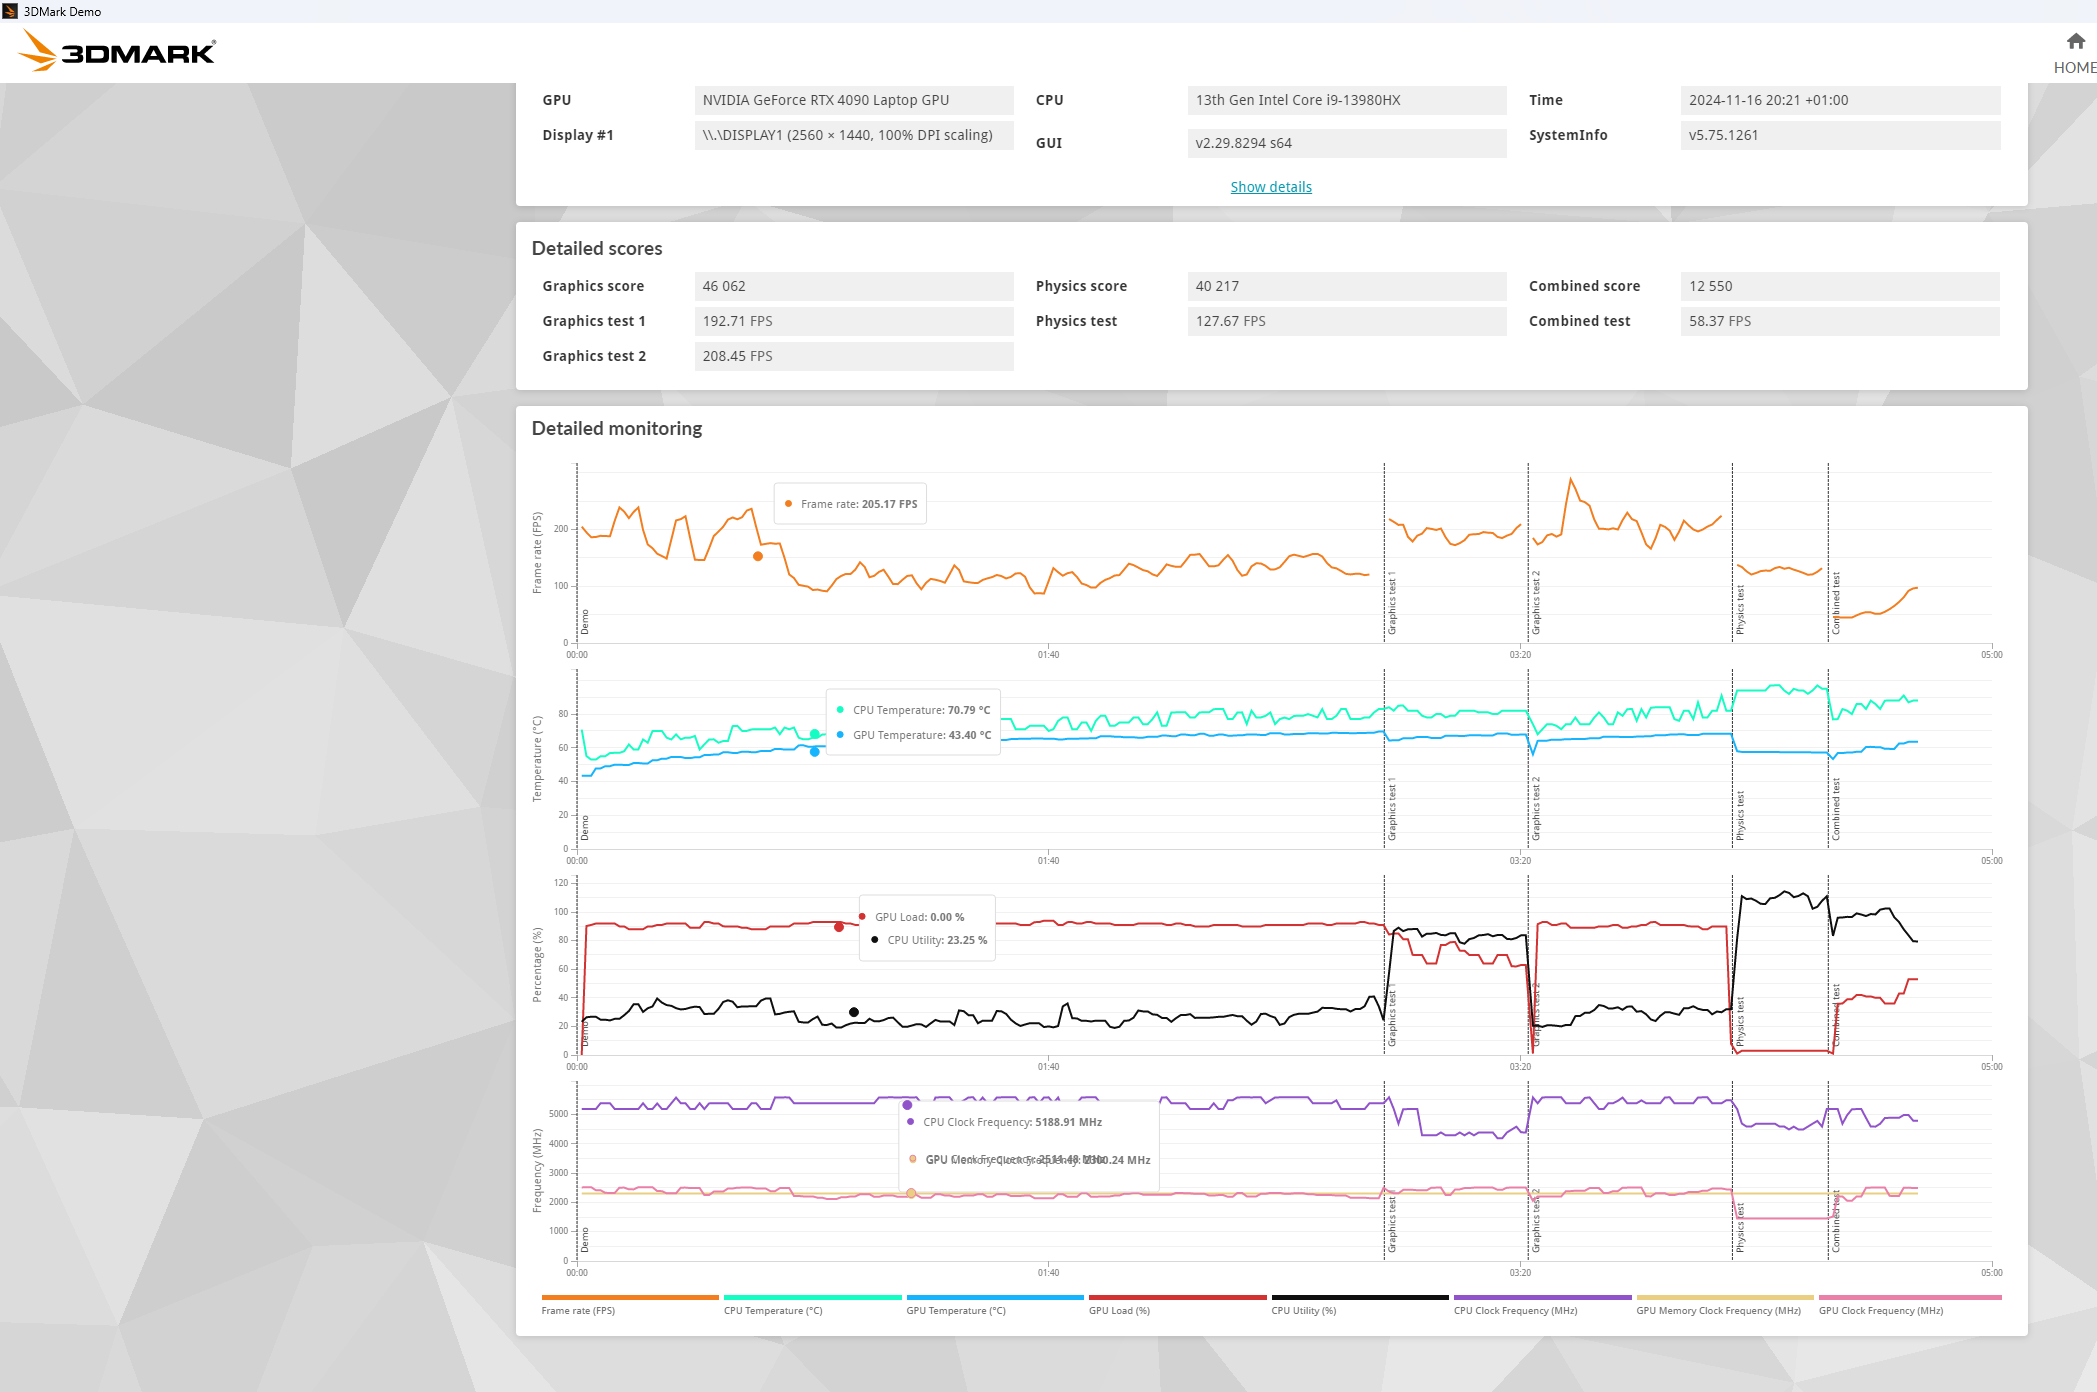
Task: Click the 3DMark logo
Action: pyautogui.click(x=117, y=51)
